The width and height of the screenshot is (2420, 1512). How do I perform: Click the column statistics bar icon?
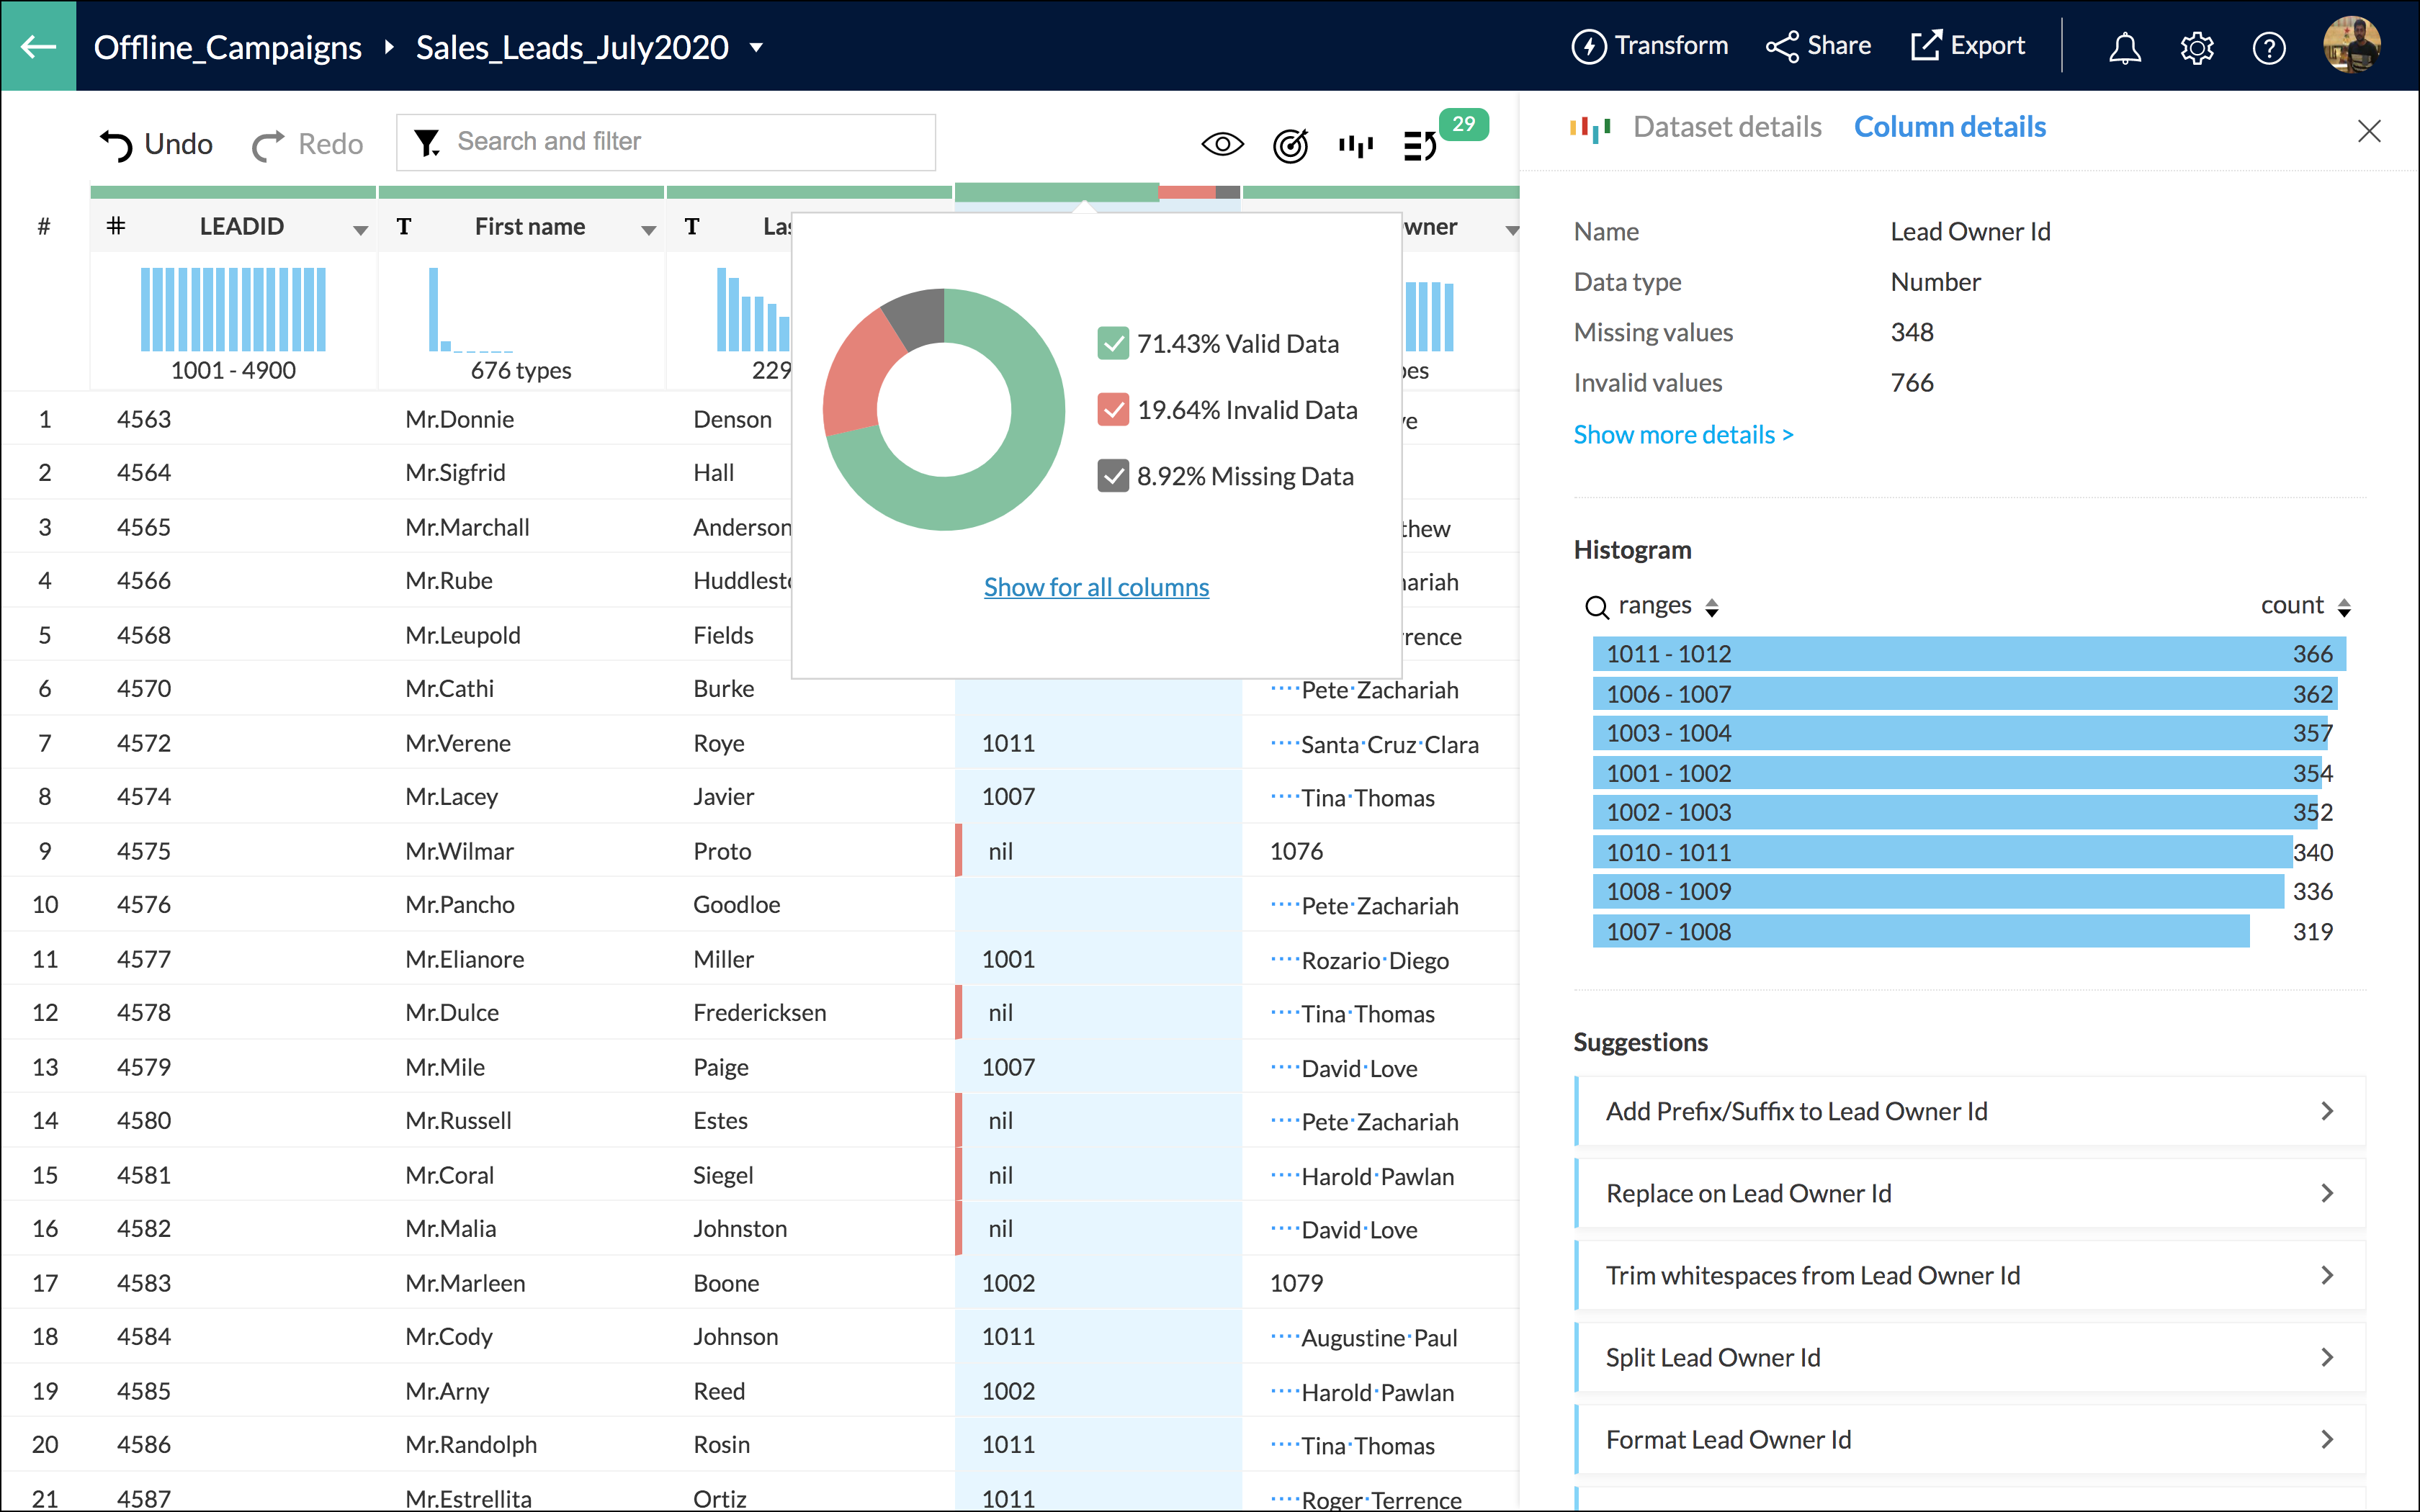point(1356,145)
